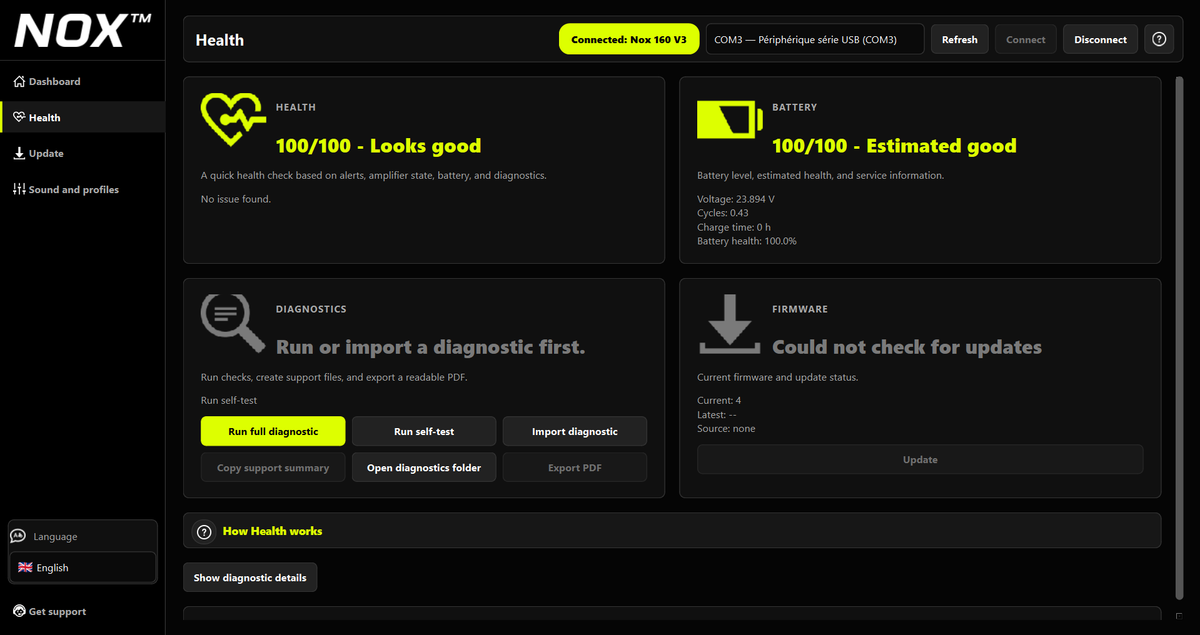Click the Connected: Nox 160 V3 badge
The image size is (1200, 635).
point(629,39)
